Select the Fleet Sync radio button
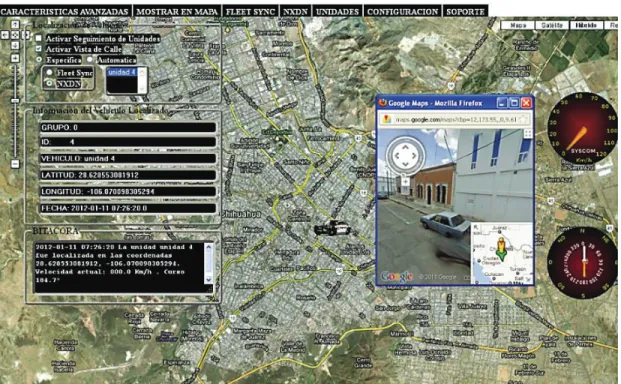The width and height of the screenshot is (621, 384). click(x=49, y=72)
